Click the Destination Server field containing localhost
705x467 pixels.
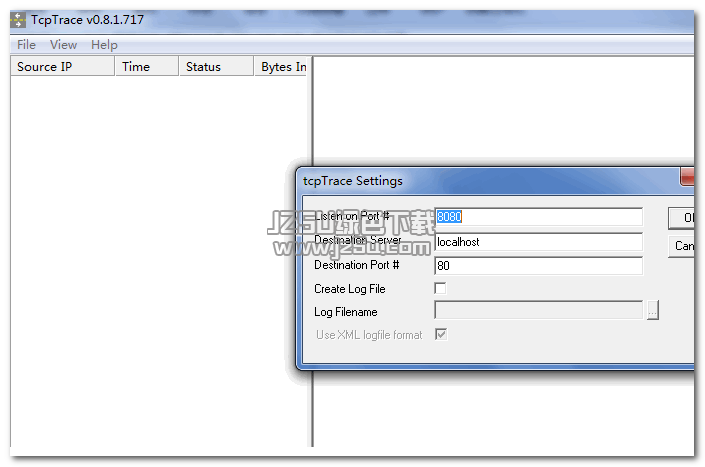pos(539,242)
